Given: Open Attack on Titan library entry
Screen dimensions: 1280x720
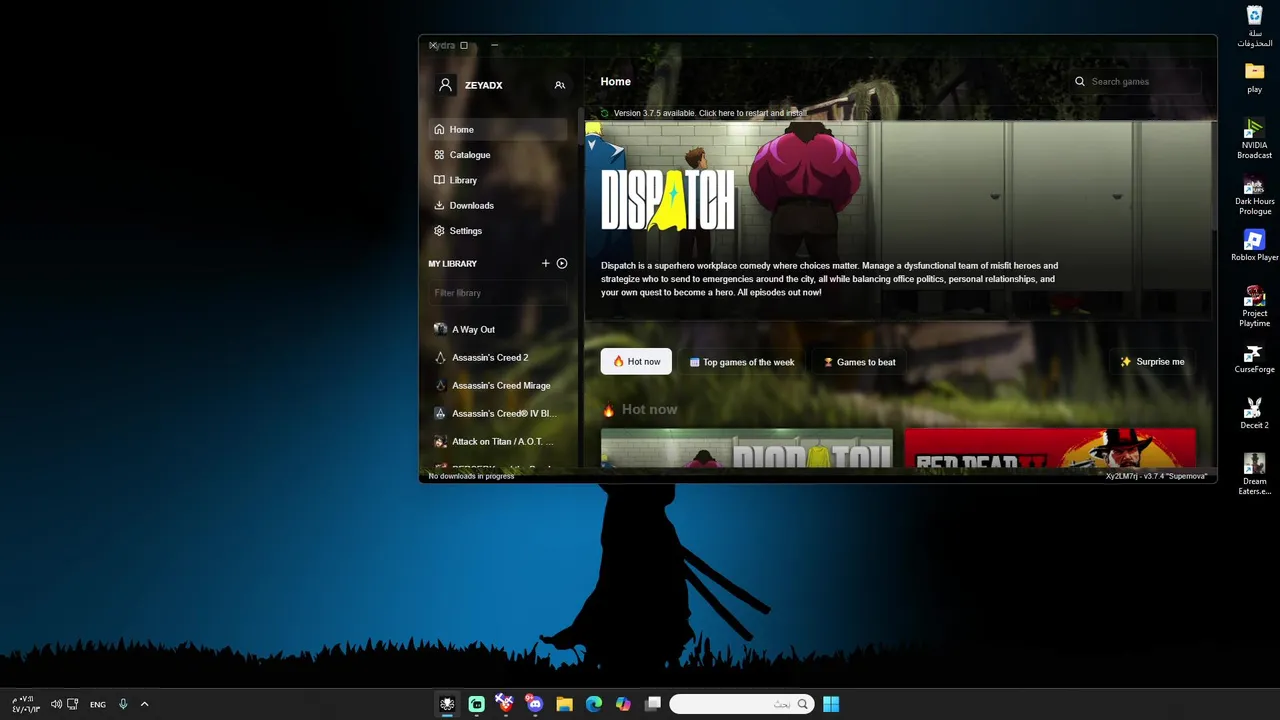Looking at the screenshot, I should click(498, 441).
